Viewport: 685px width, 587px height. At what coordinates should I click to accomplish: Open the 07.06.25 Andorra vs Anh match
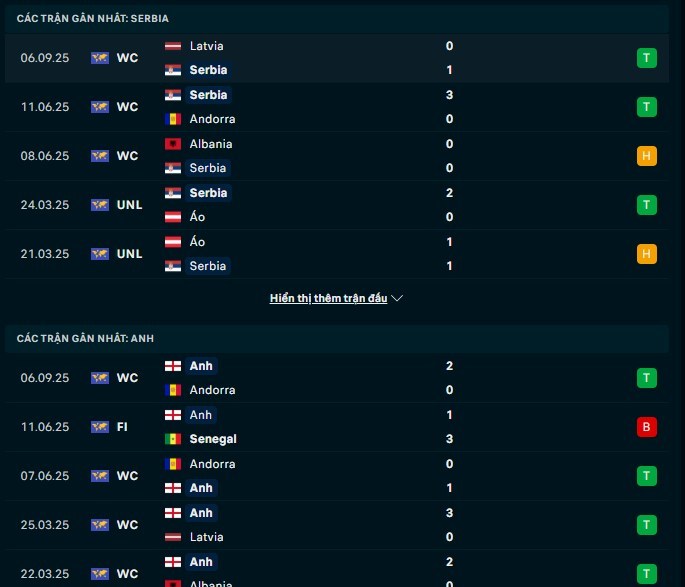(x=337, y=476)
